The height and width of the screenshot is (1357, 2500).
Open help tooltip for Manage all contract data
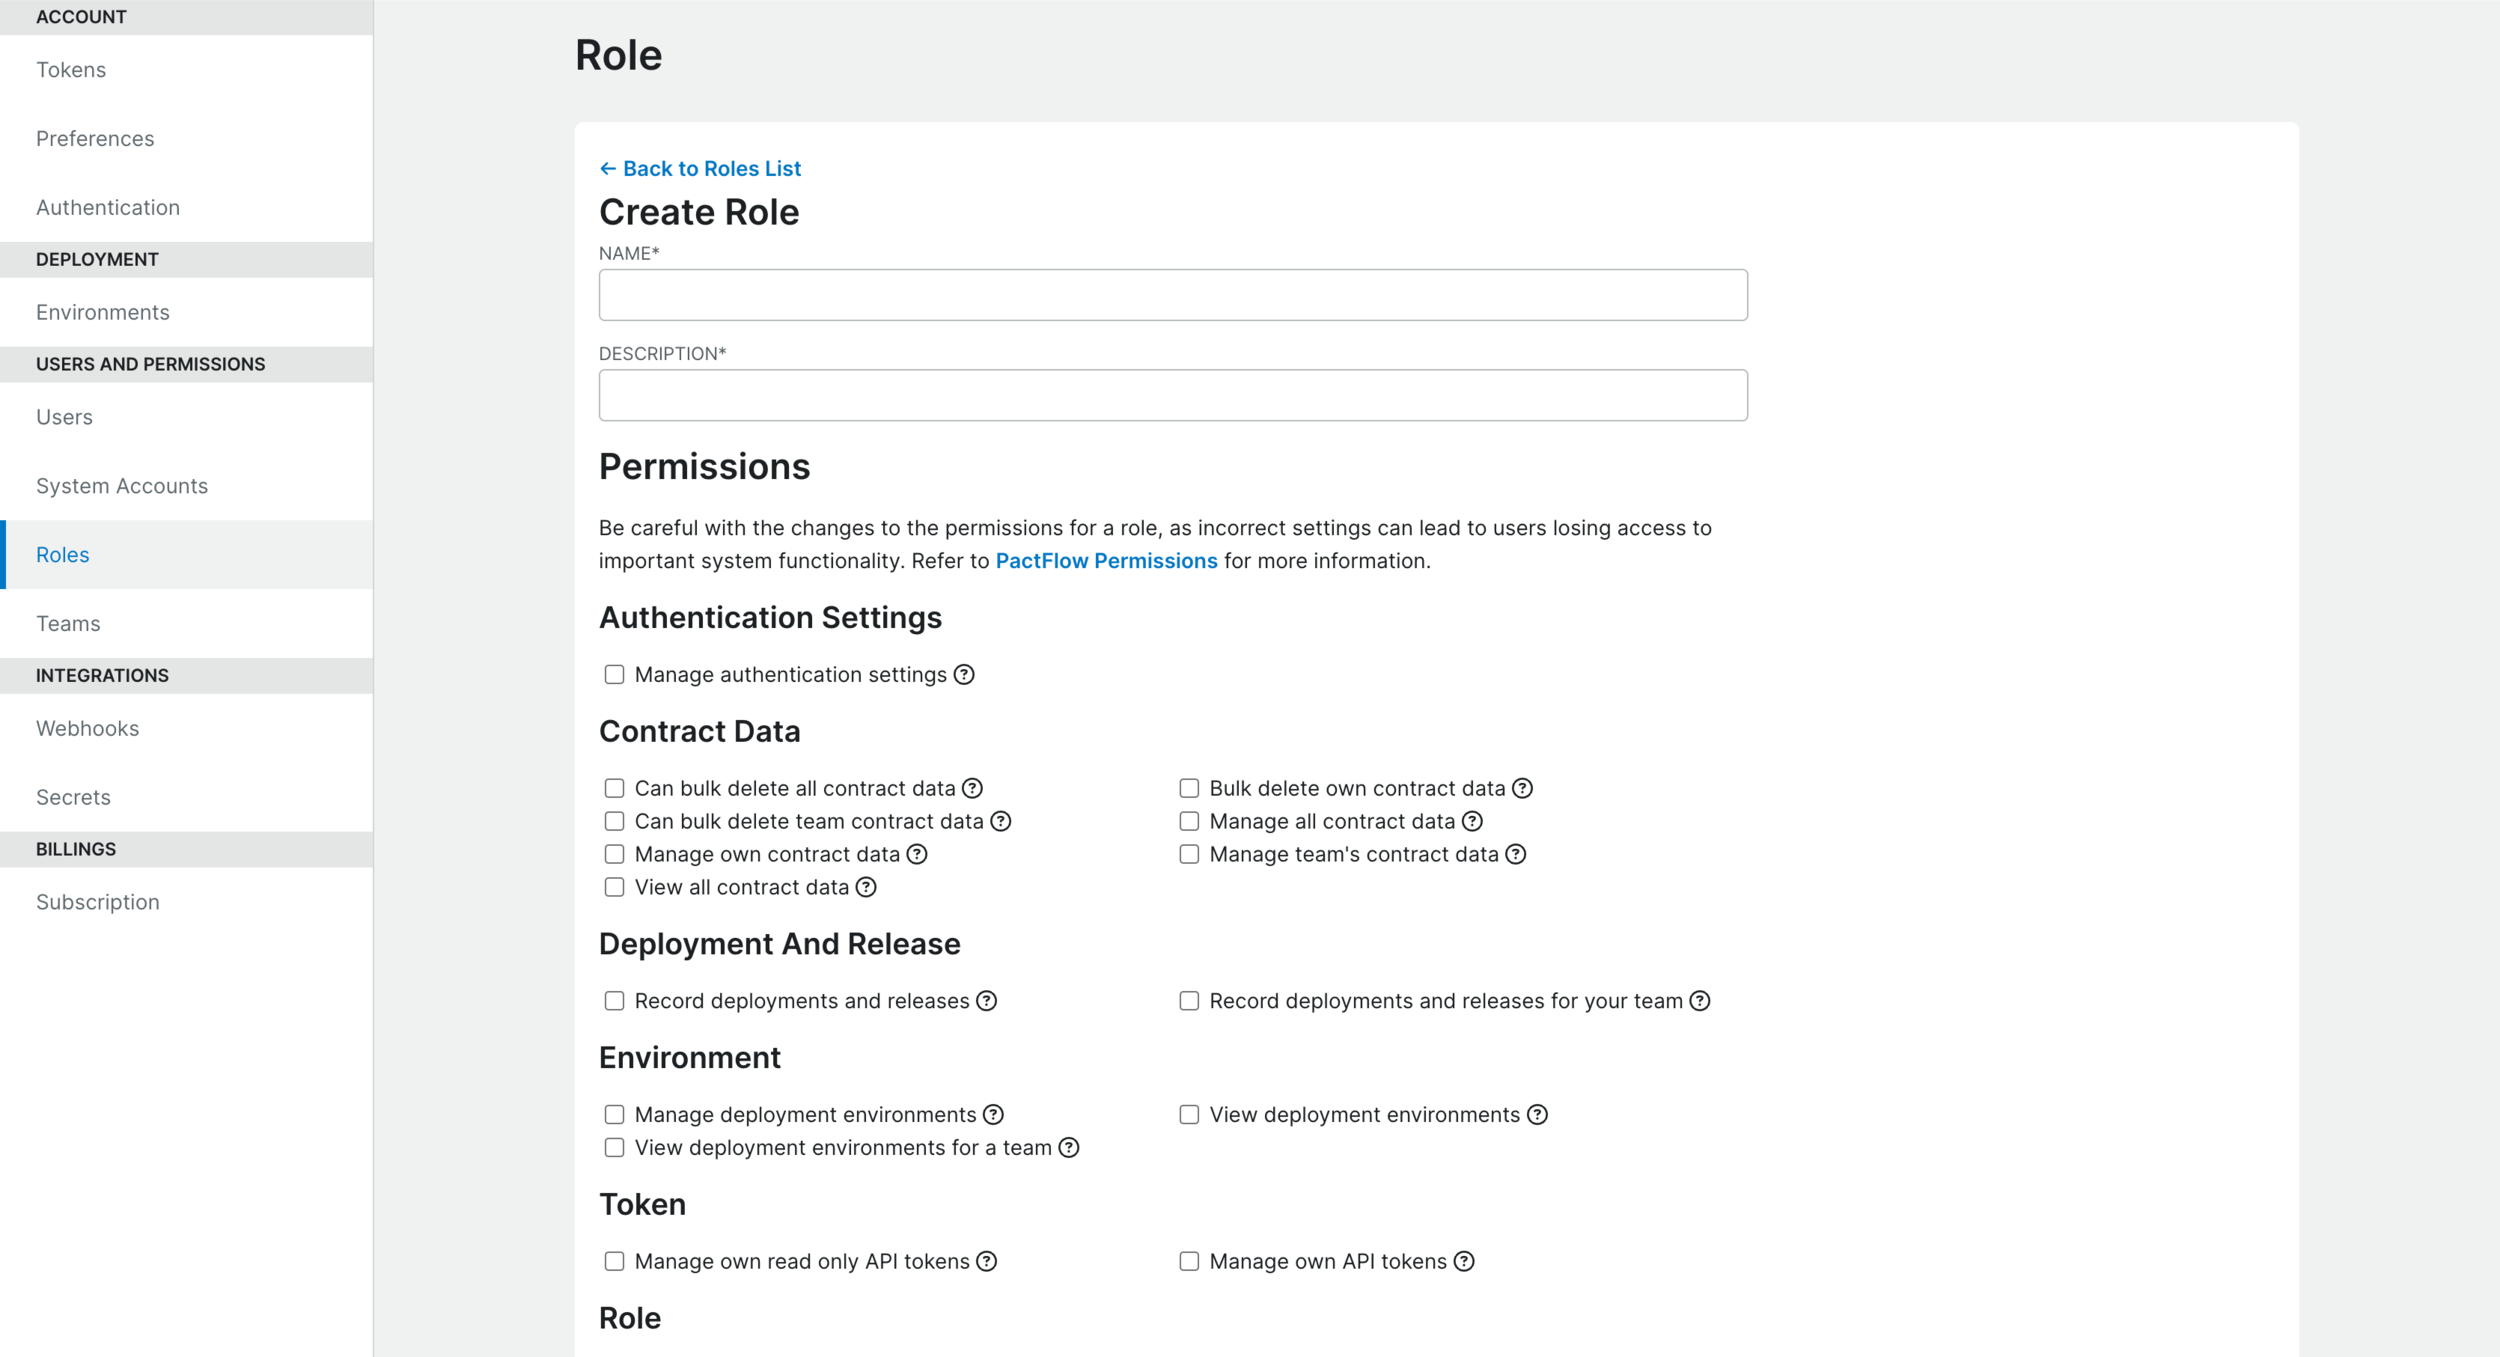[x=1472, y=822]
